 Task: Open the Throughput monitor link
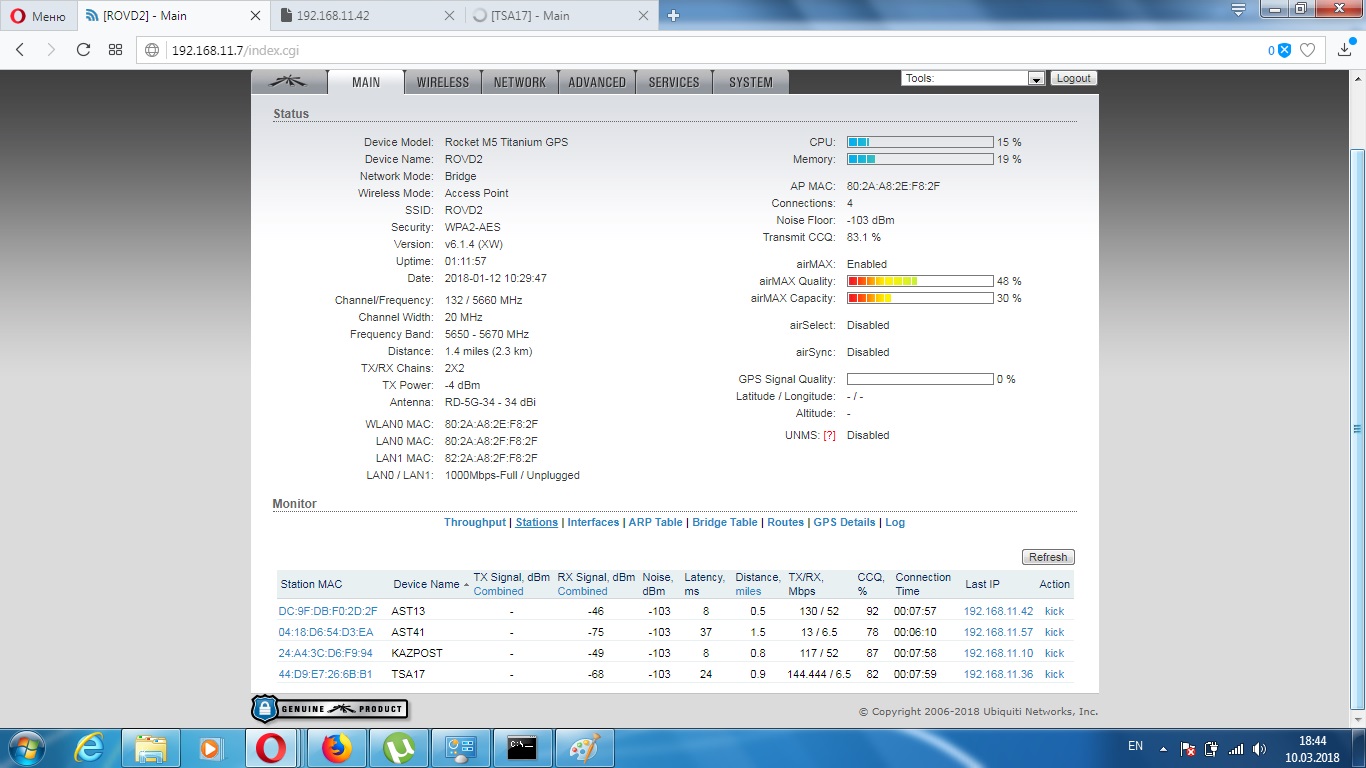coord(475,522)
